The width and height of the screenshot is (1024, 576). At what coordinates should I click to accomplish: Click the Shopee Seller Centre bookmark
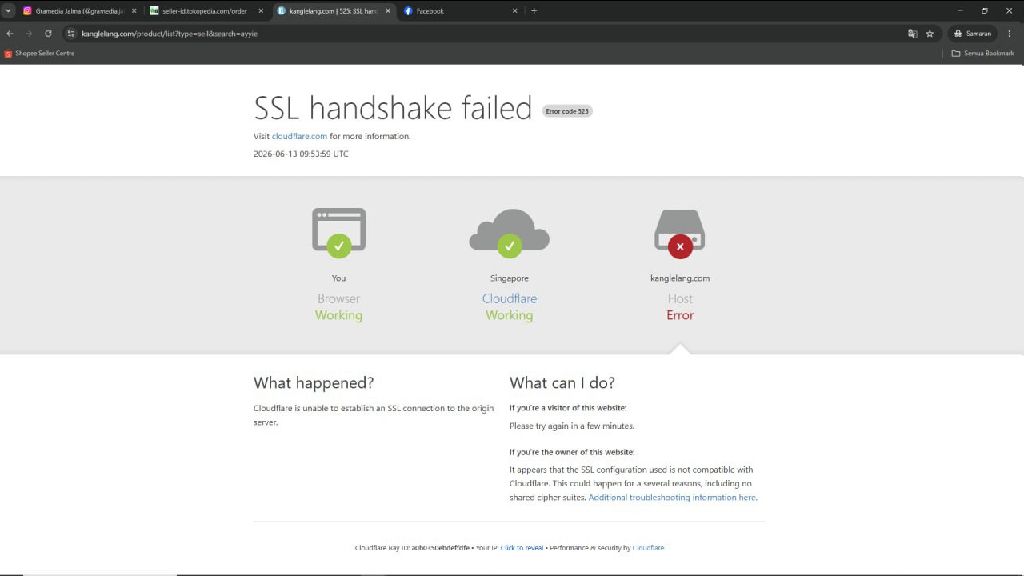pos(39,54)
